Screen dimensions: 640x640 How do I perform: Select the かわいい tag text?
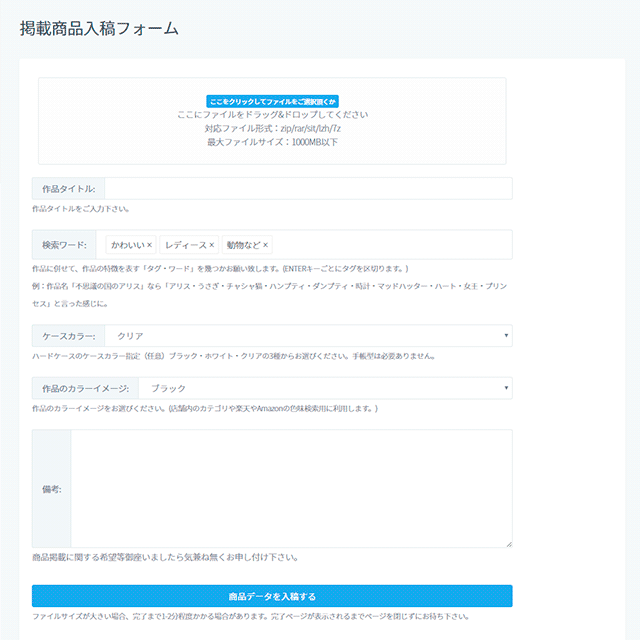pyautogui.click(x=127, y=245)
